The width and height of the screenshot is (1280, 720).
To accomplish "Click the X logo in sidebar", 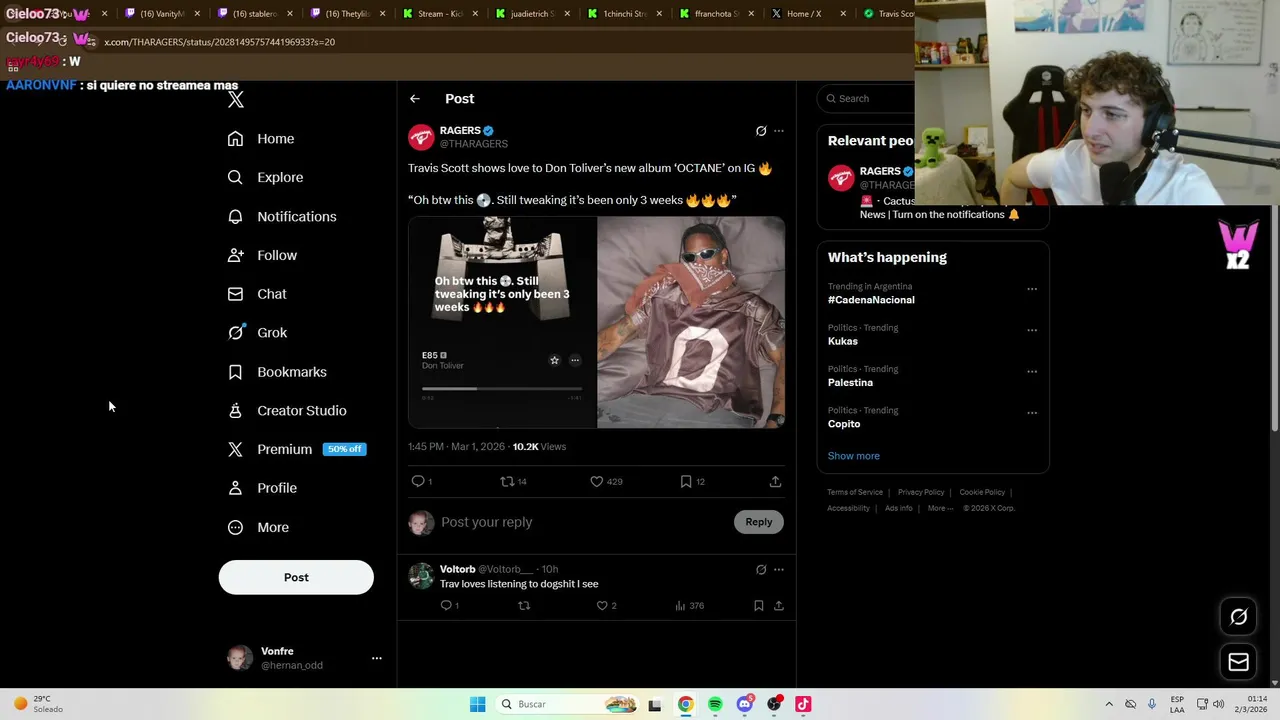I will (x=235, y=99).
